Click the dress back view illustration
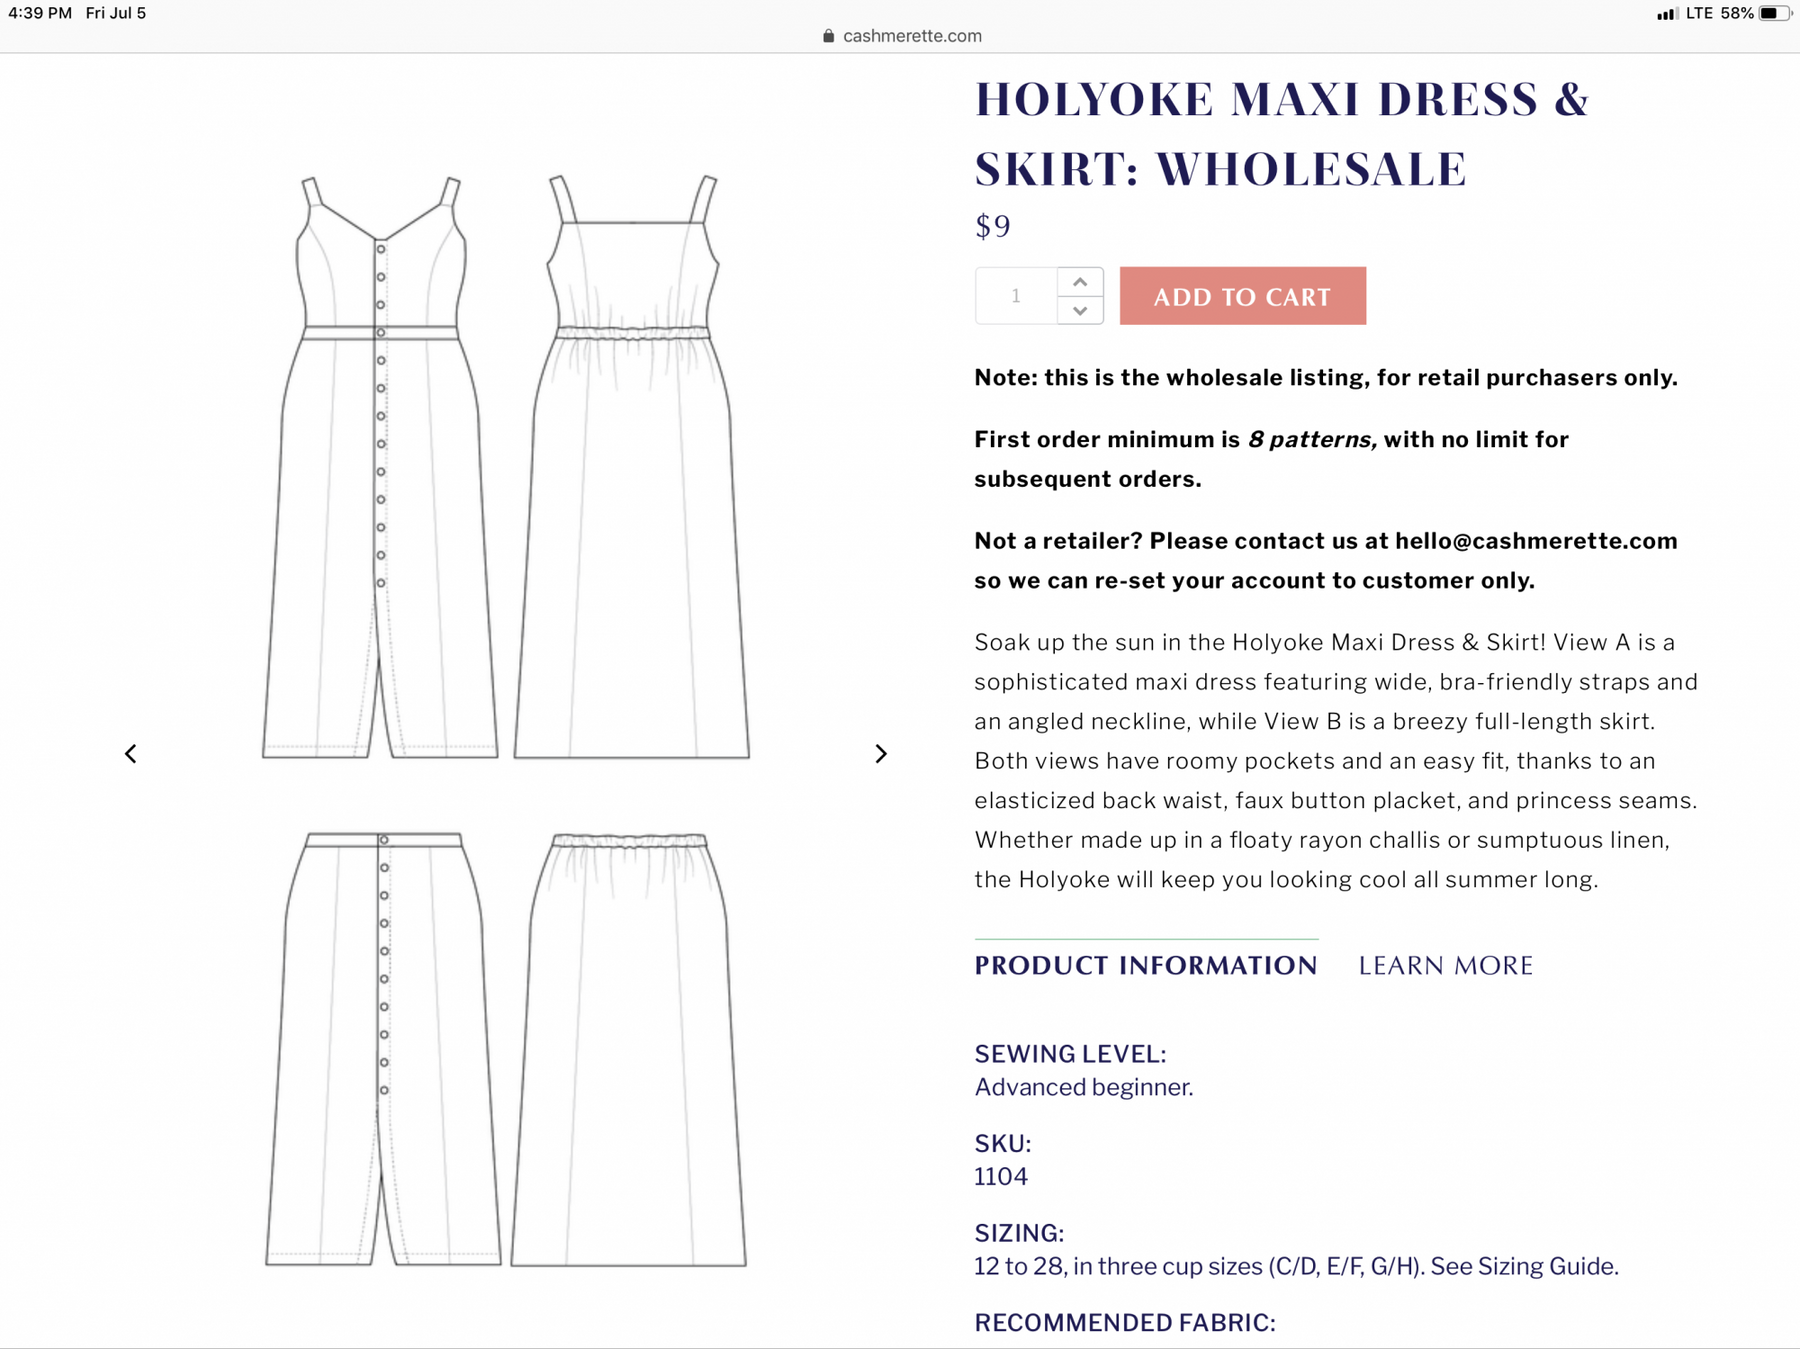Image resolution: width=1800 pixels, height=1349 pixels. click(x=632, y=470)
